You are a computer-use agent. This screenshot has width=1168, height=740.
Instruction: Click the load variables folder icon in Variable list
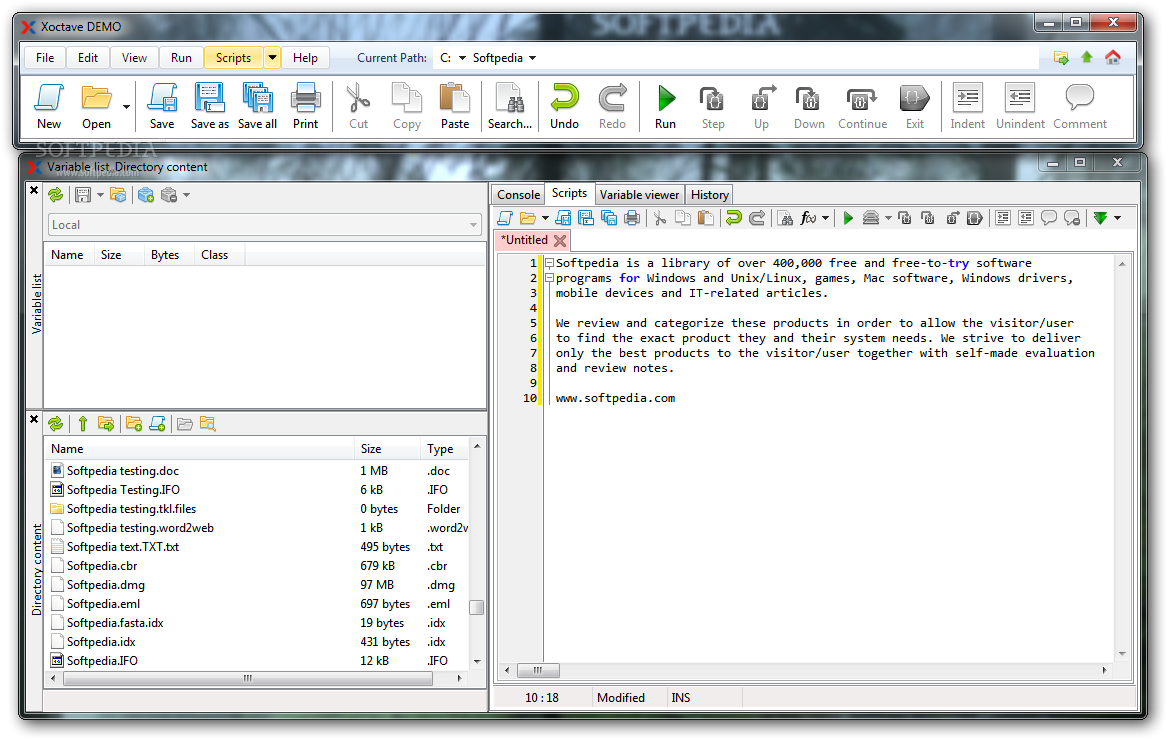pyautogui.click(x=118, y=195)
